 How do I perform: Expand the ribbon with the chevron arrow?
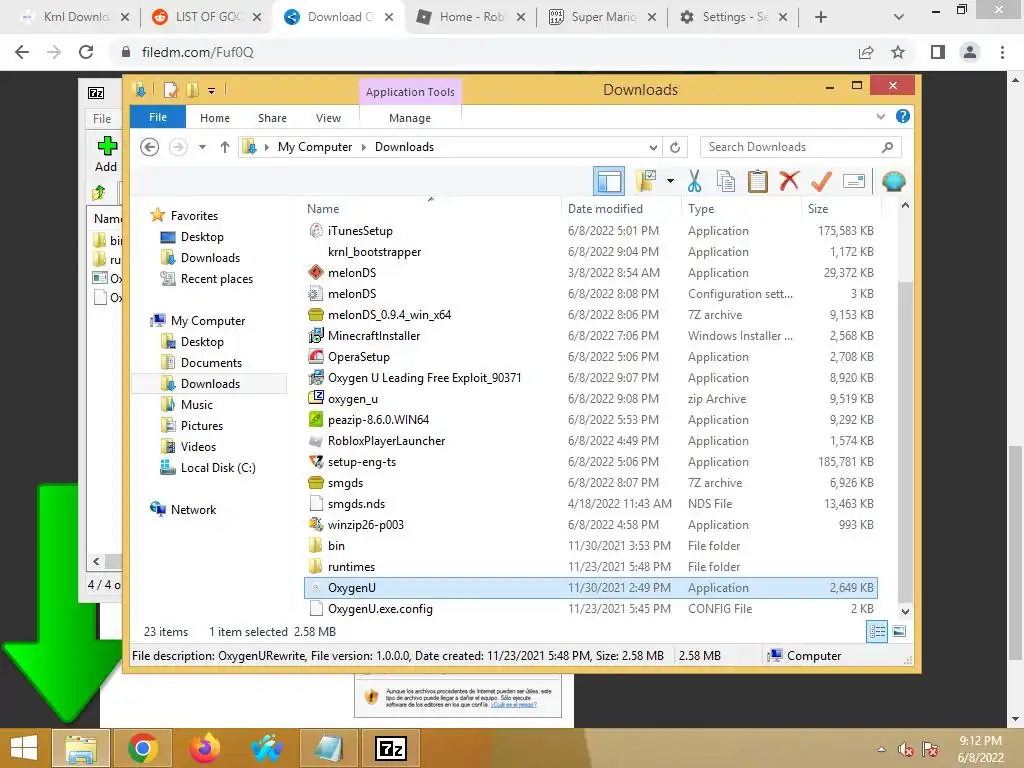[x=880, y=117]
